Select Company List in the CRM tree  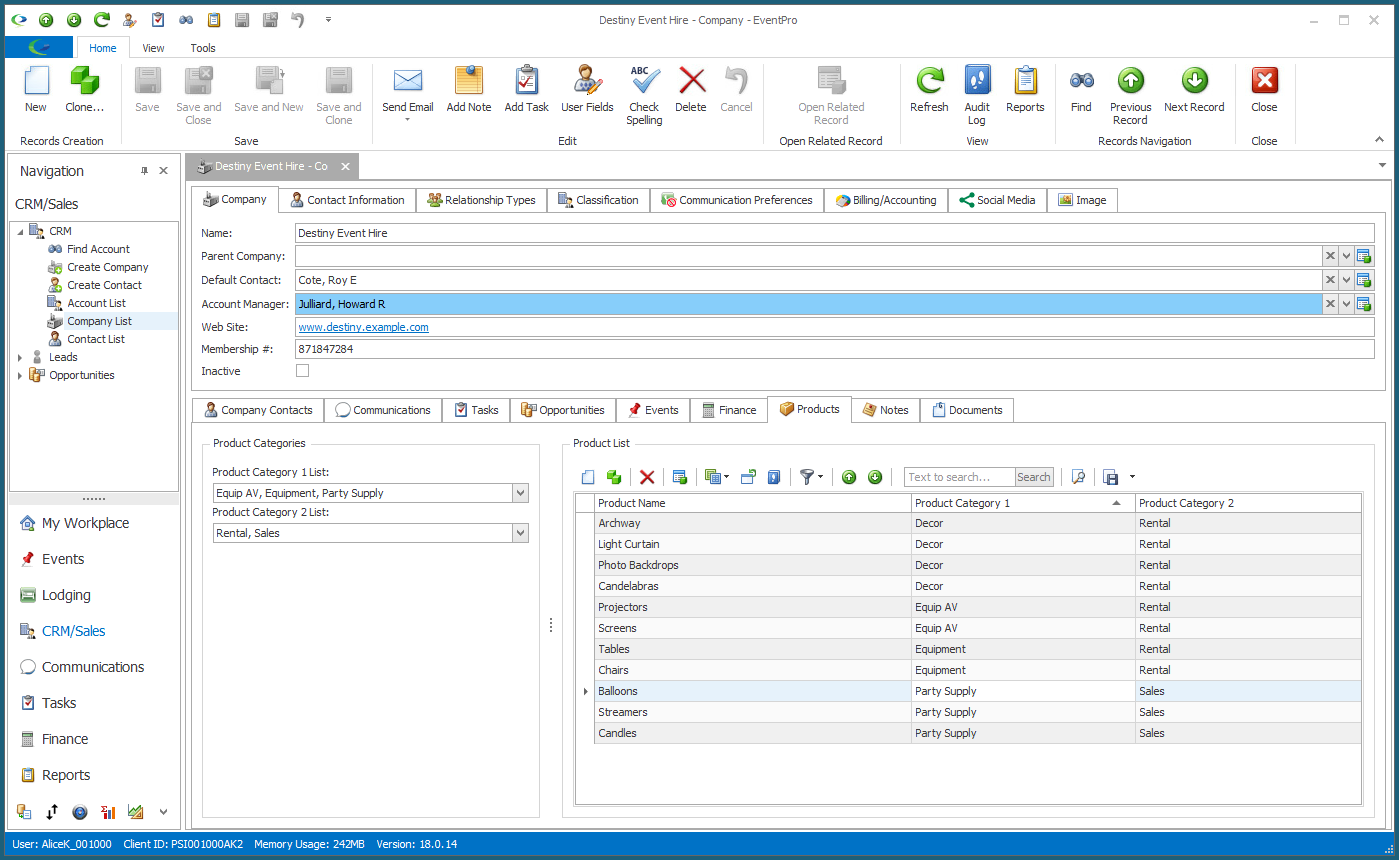(99, 321)
